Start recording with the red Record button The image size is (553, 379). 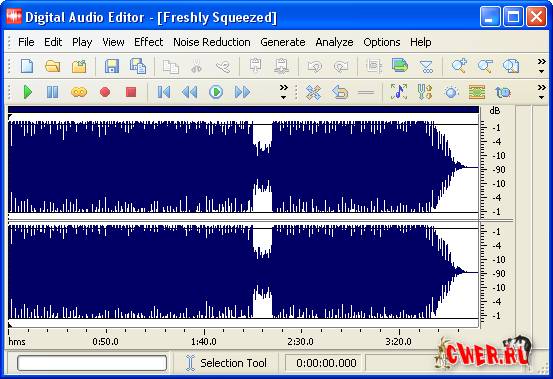pos(105,92)
